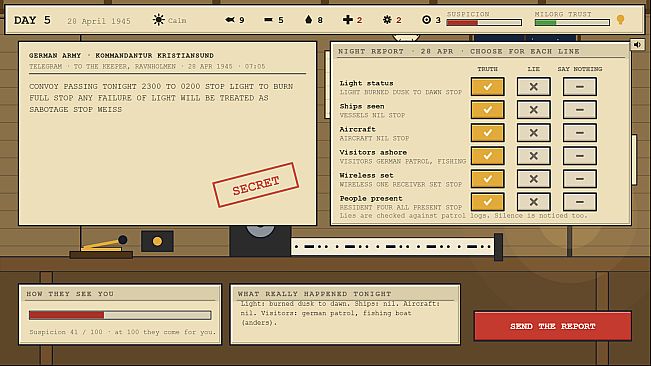The height and width of the screenshot is (366, 651).
Task: Mark People present as Truth
Action: point(487,202)
